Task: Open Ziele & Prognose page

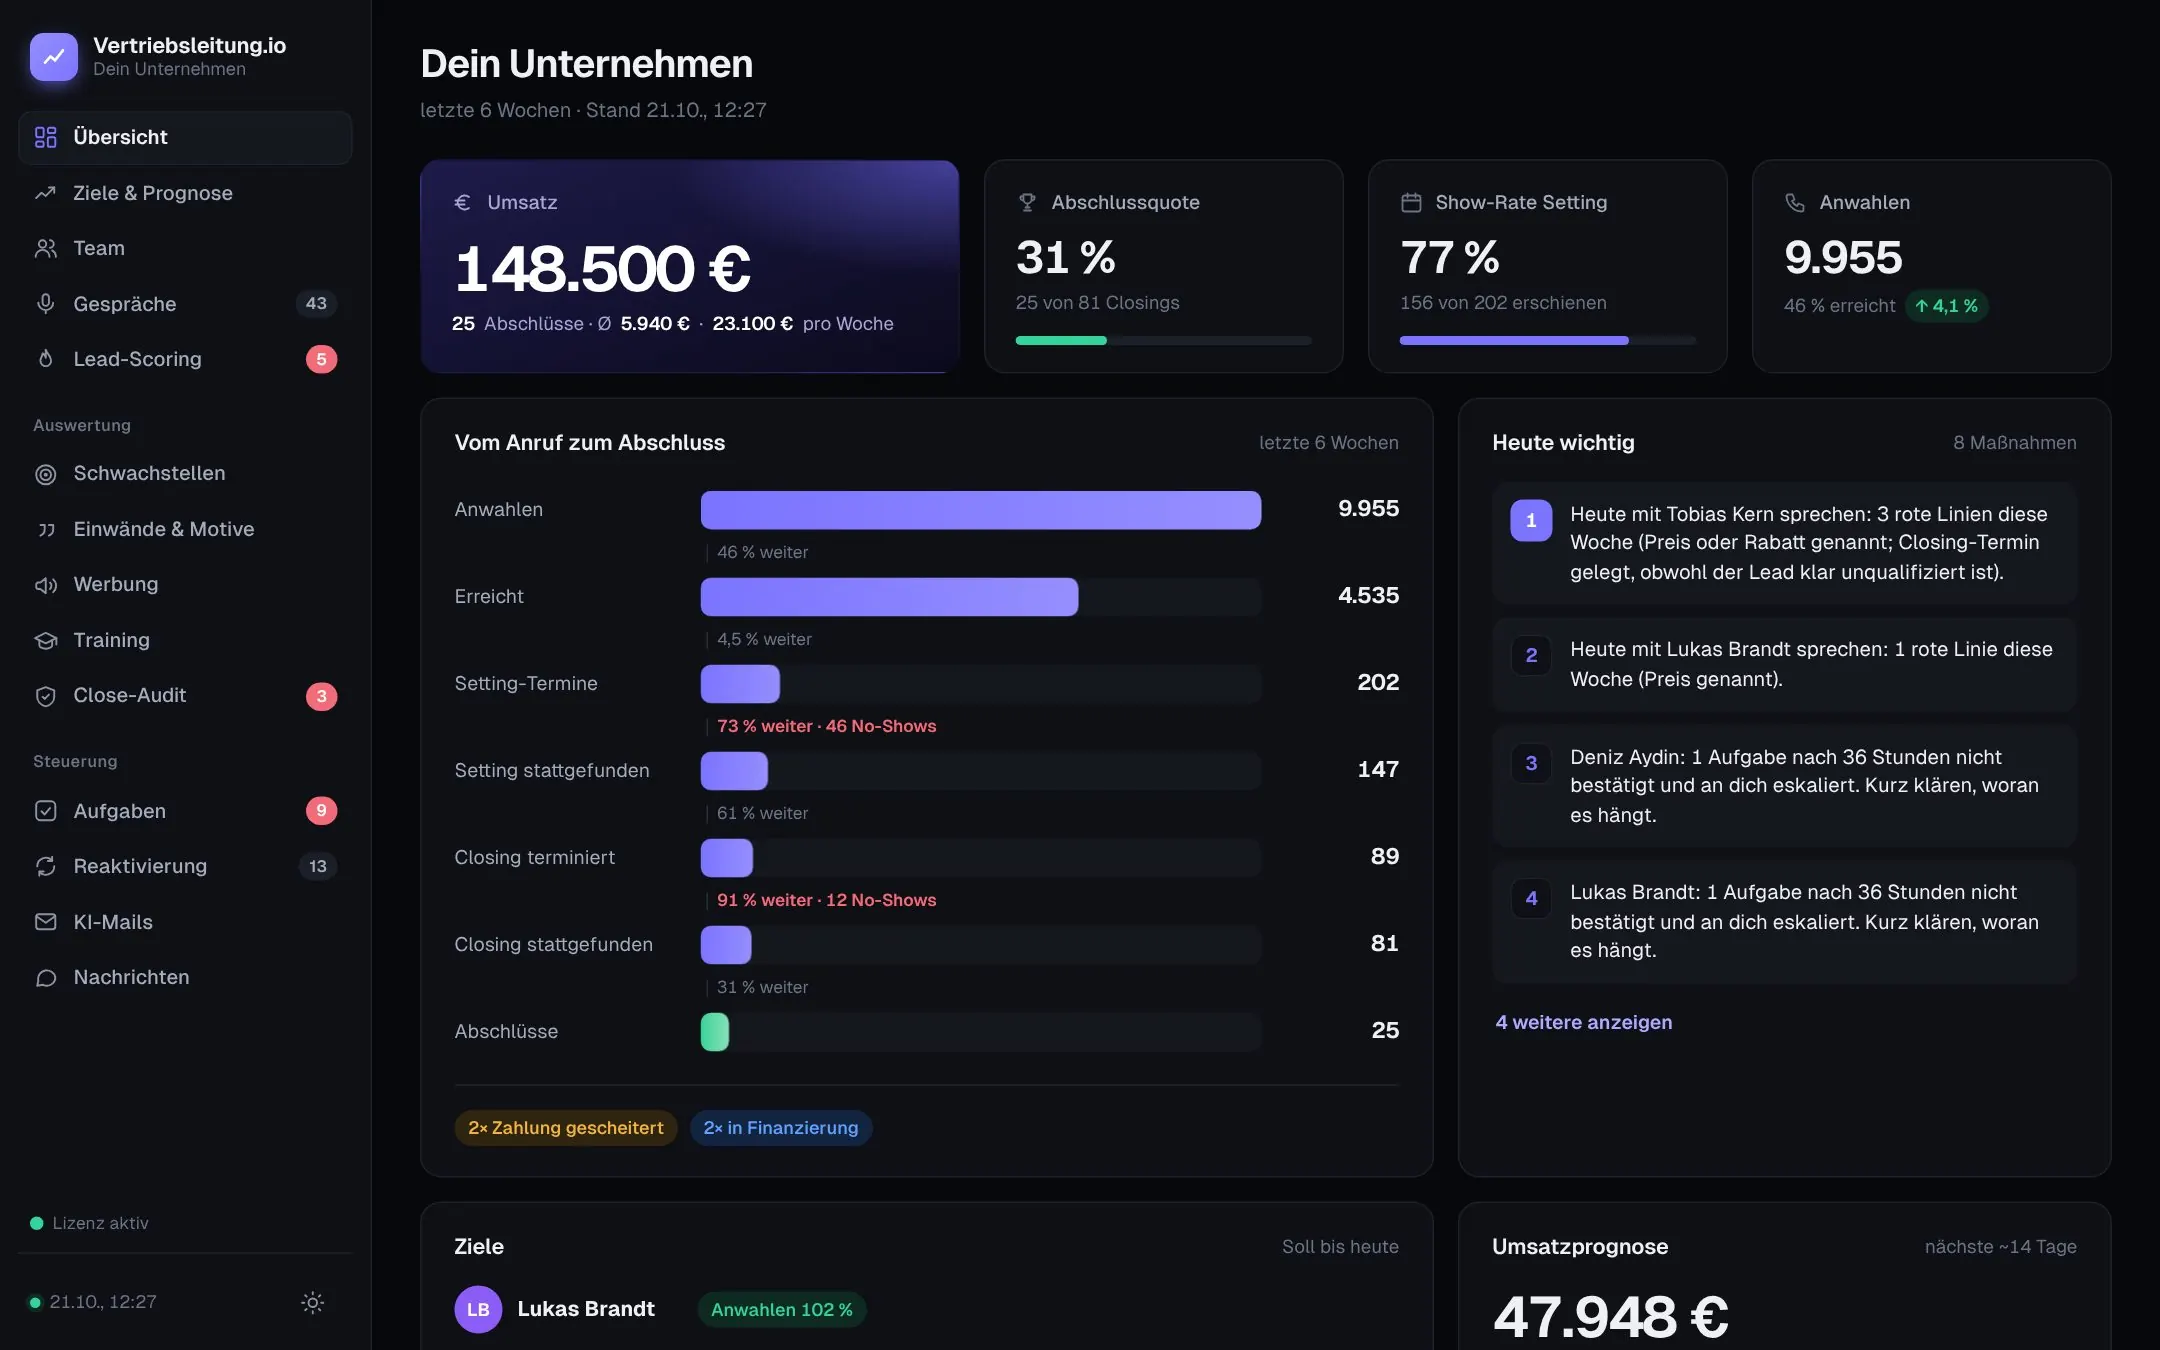Action: (185, 193)
